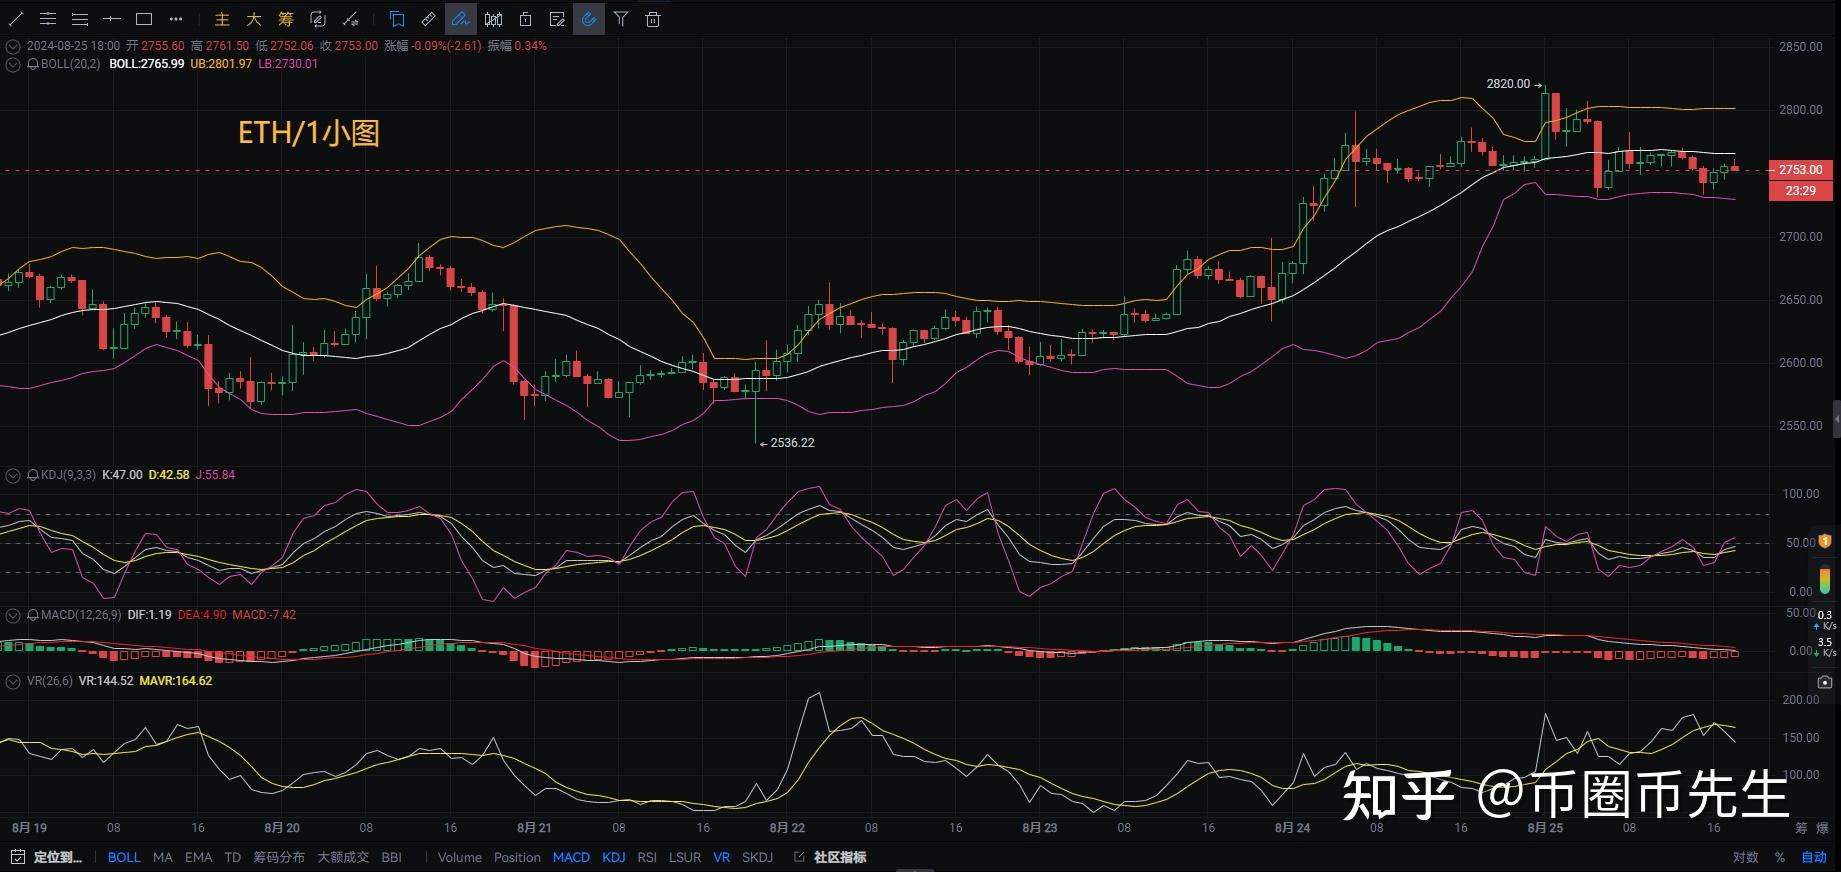
Task: Delete drawings with the trash icon
Action: click(653, 19)
